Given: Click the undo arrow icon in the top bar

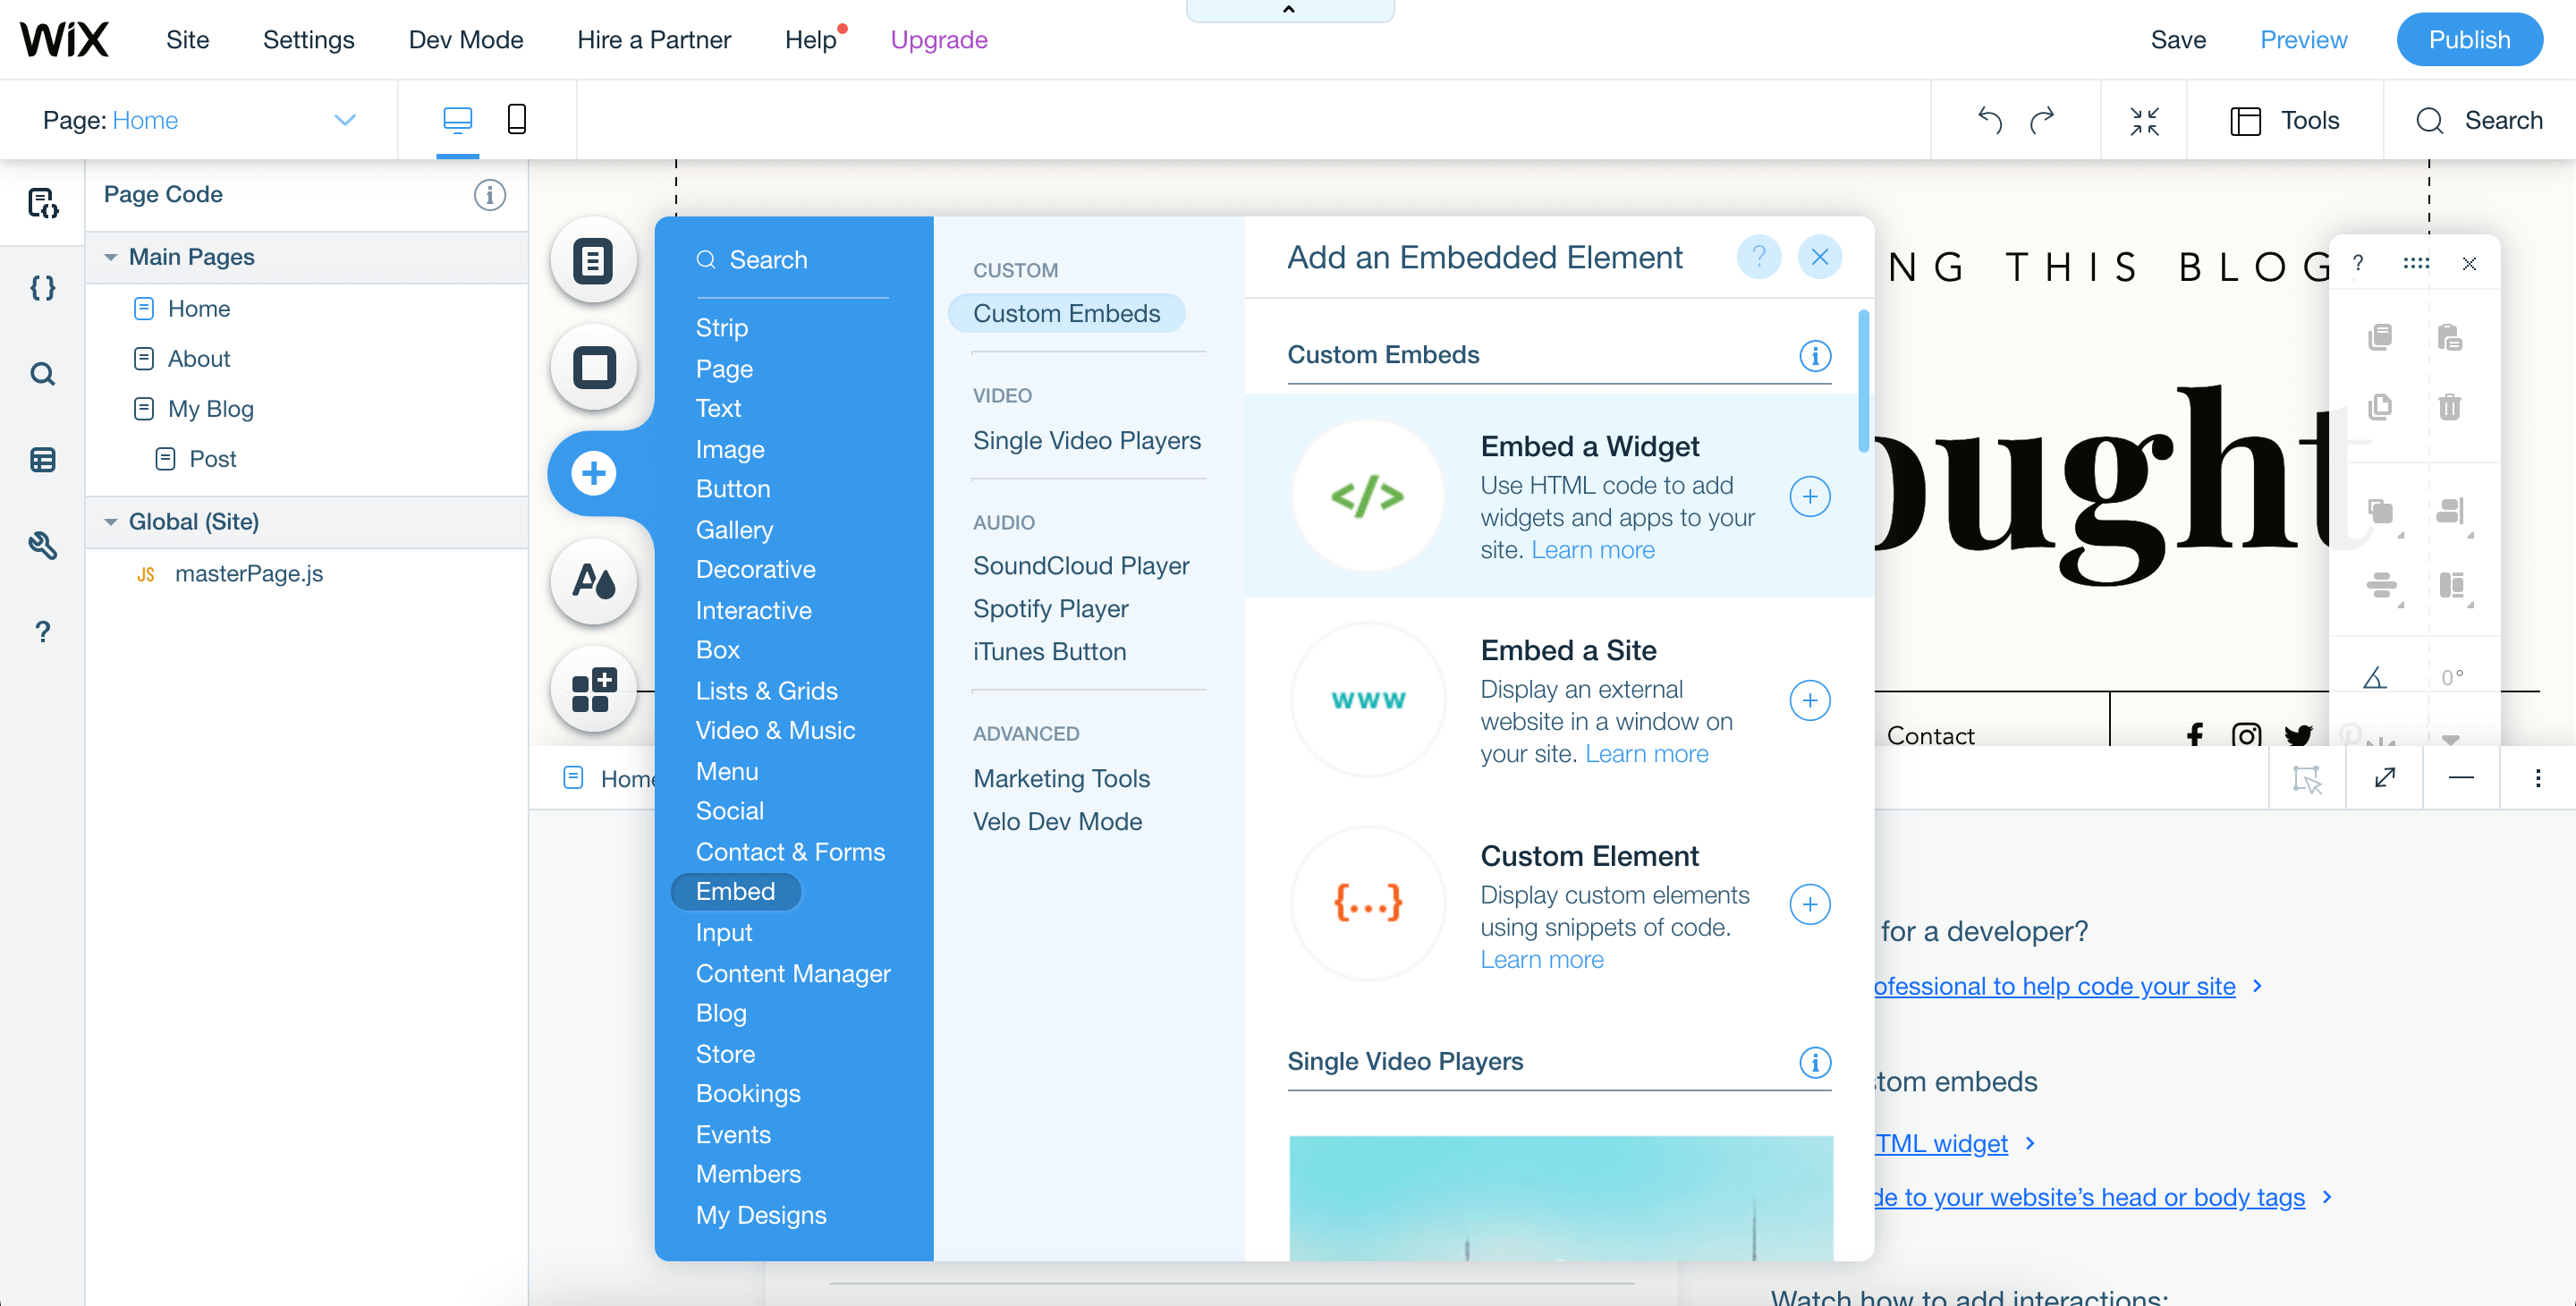Looking at the screenshot, I should click(1989, 120).
